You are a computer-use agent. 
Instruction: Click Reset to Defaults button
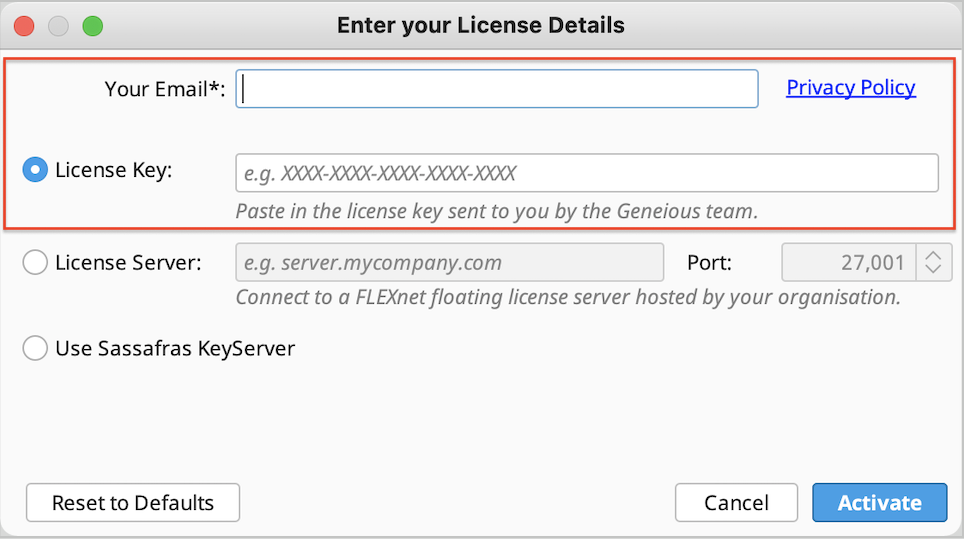pos(133,503)
